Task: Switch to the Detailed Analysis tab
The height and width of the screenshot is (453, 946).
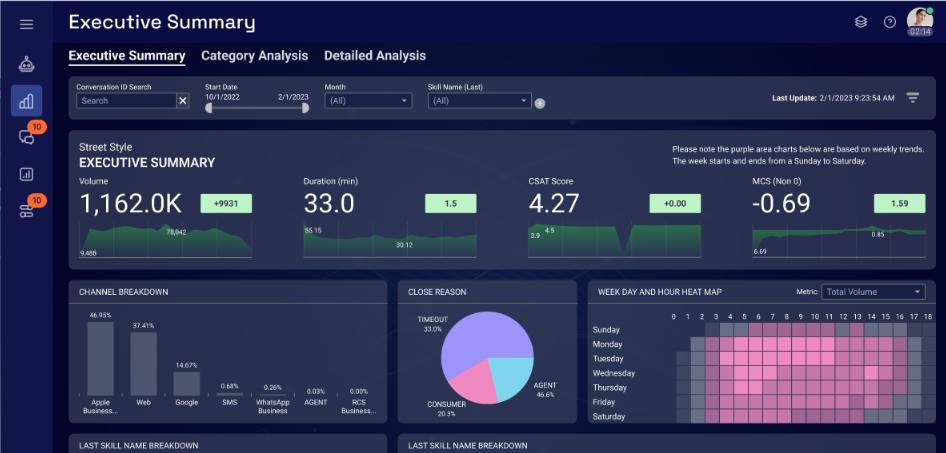Action: [375, 56]
